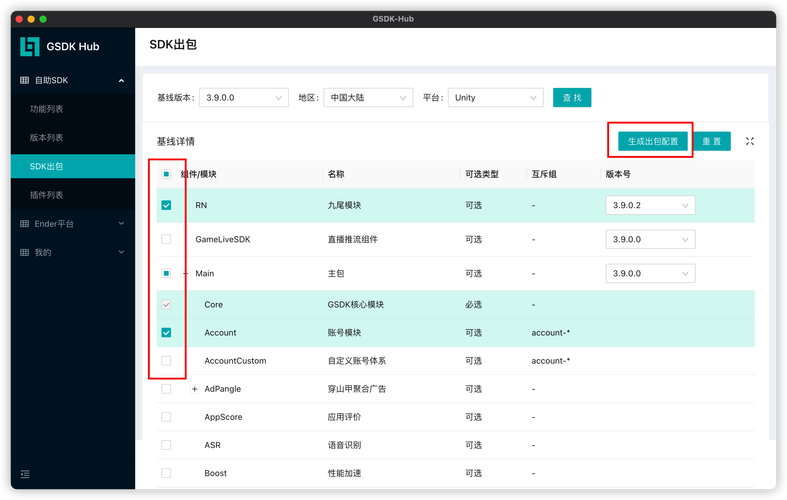Open 功能列表 in the sidebar
This screenshot has height=500, width=787.
coord(46,108)
